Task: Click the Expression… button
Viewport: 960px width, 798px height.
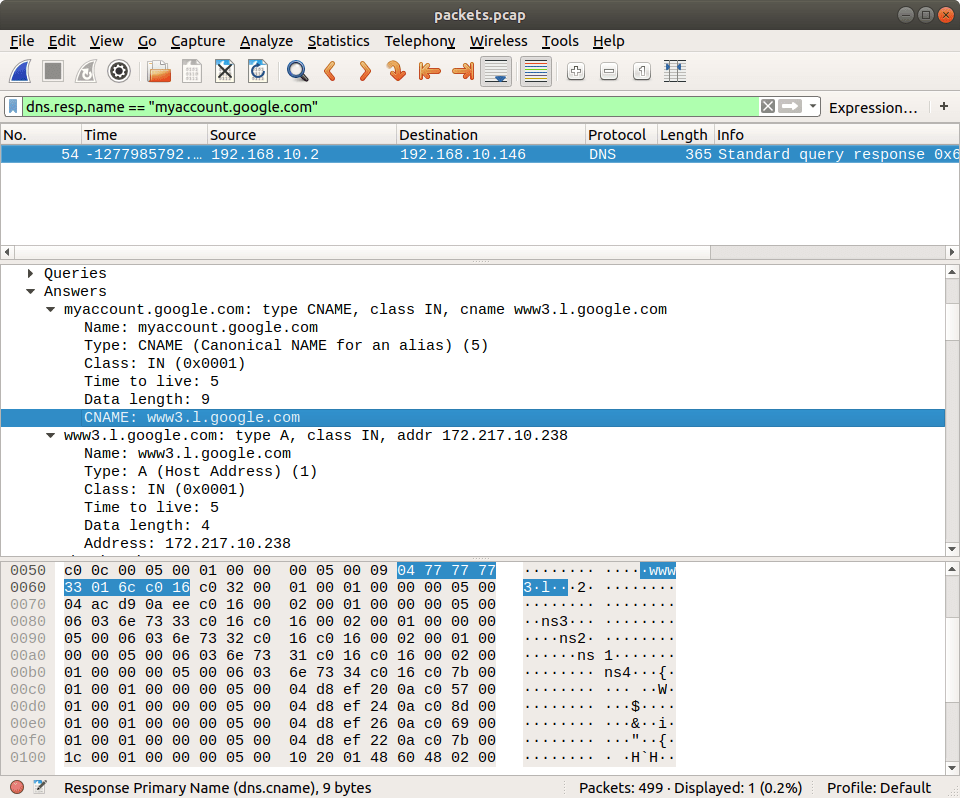Action: [x=872, y=107]
